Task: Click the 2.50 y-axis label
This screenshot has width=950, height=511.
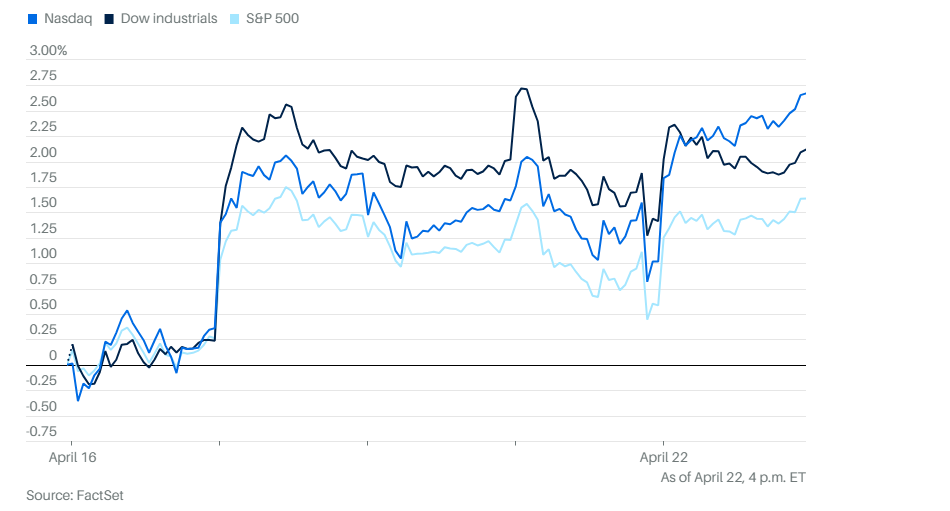Action: click(43, 102)
